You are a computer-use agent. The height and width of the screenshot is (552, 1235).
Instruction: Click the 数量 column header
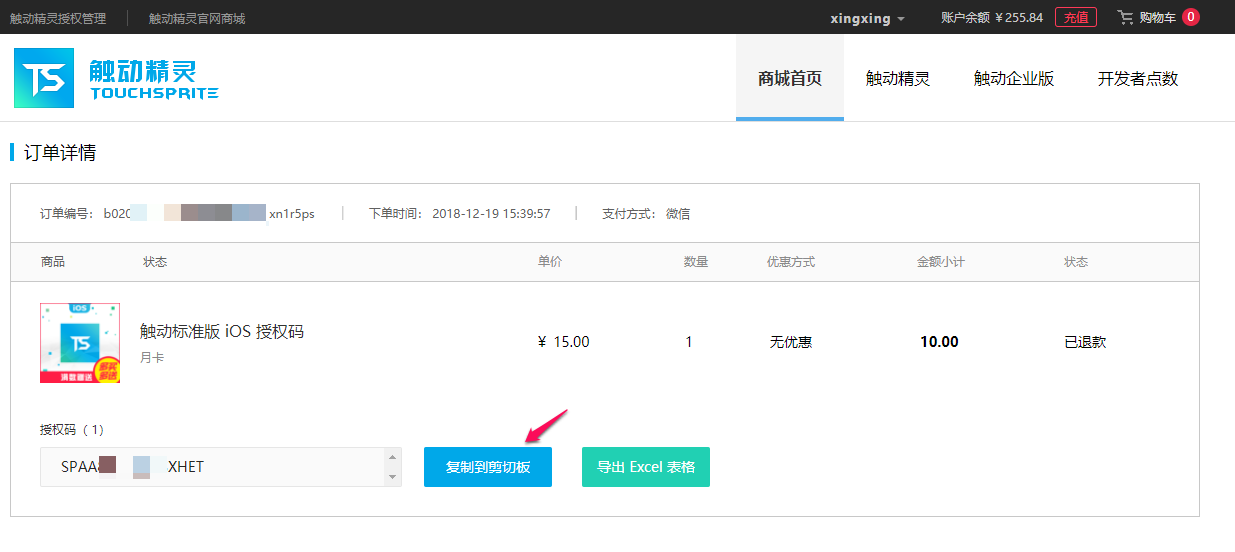click(696, 262)
